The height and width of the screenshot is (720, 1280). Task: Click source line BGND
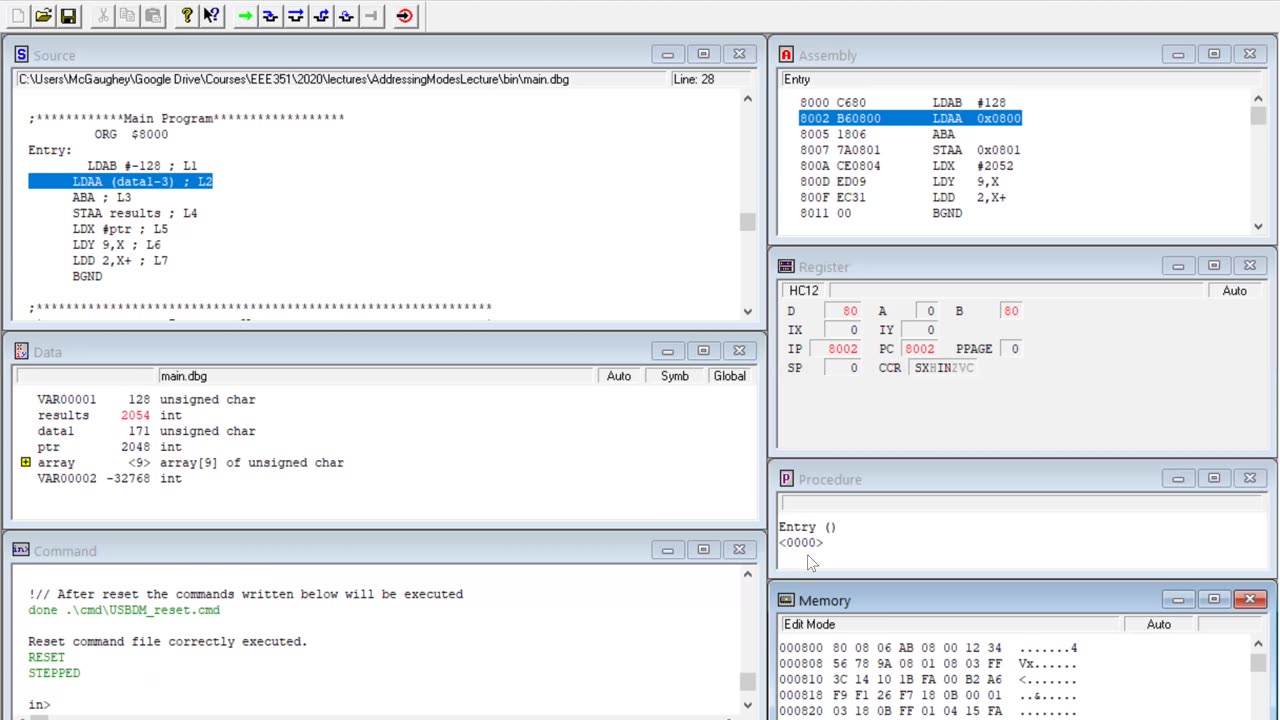(87, 277)
